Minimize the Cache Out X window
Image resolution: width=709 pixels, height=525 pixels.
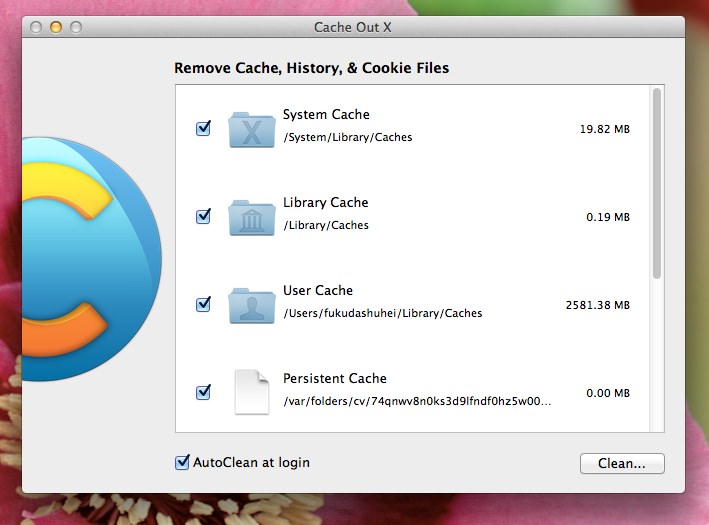[x=56, y=27]
